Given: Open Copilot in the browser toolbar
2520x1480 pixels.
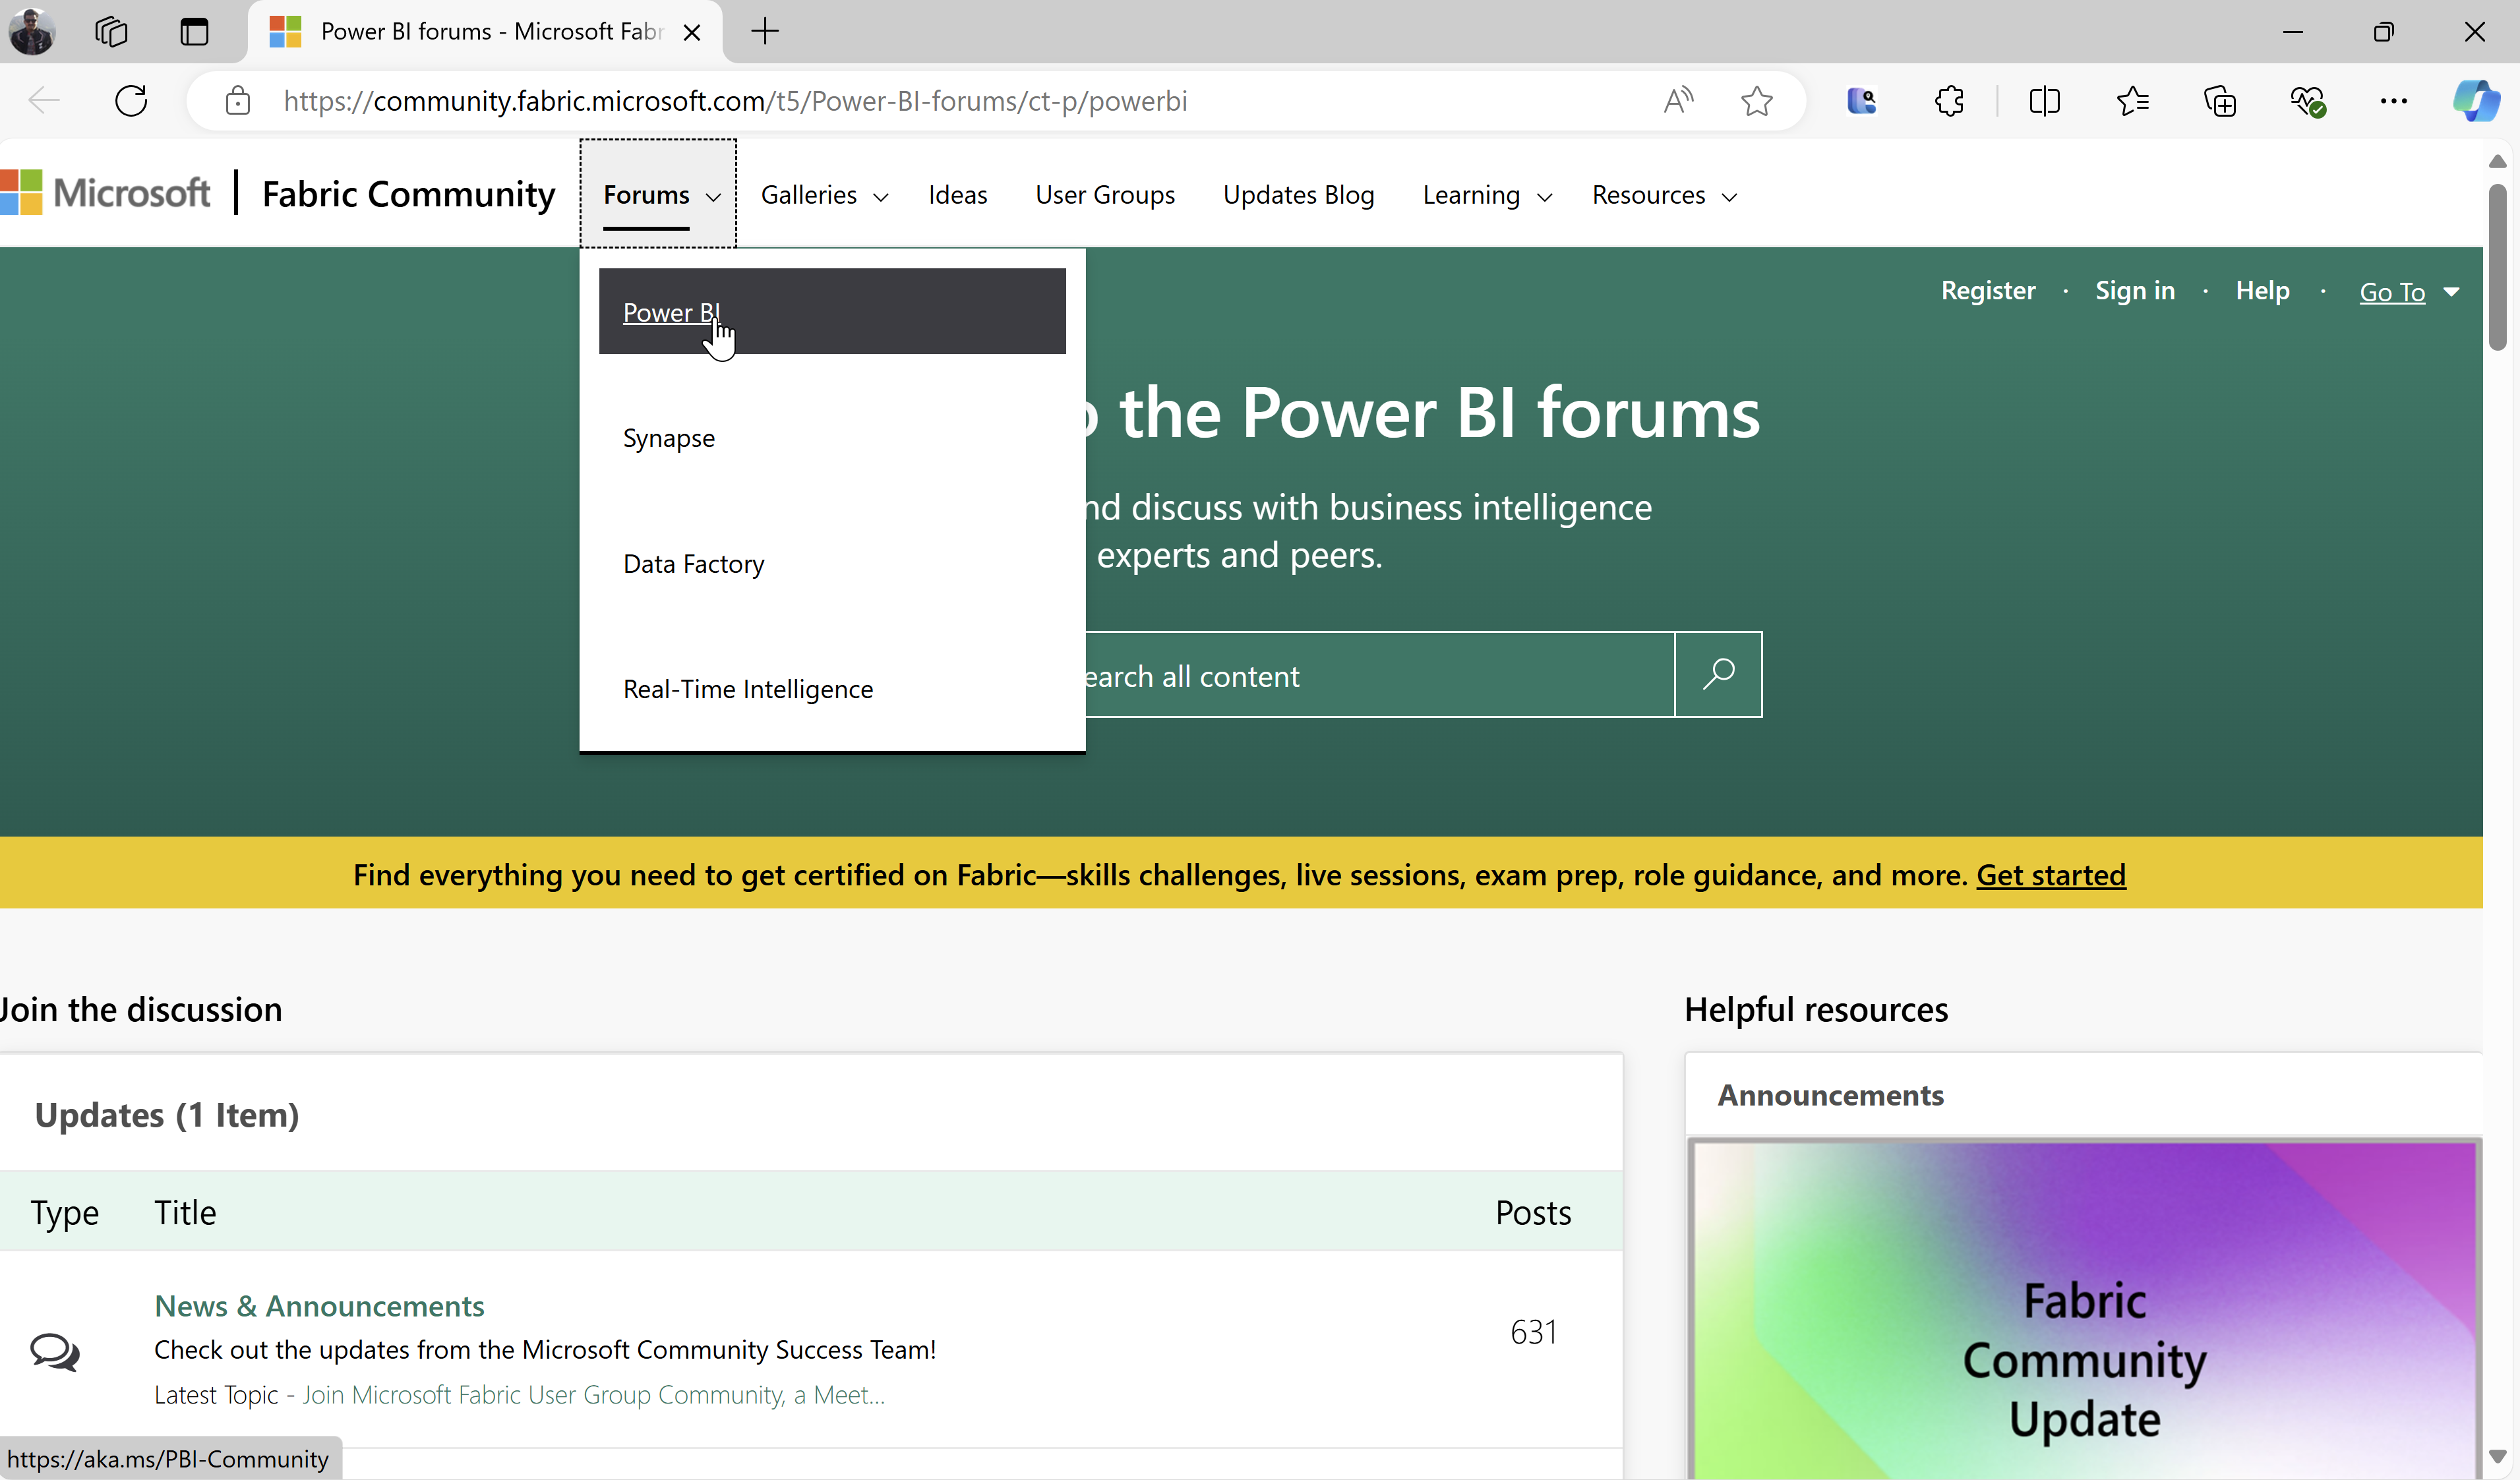Looking at the screenshot, I should (x=2477, y=100).
